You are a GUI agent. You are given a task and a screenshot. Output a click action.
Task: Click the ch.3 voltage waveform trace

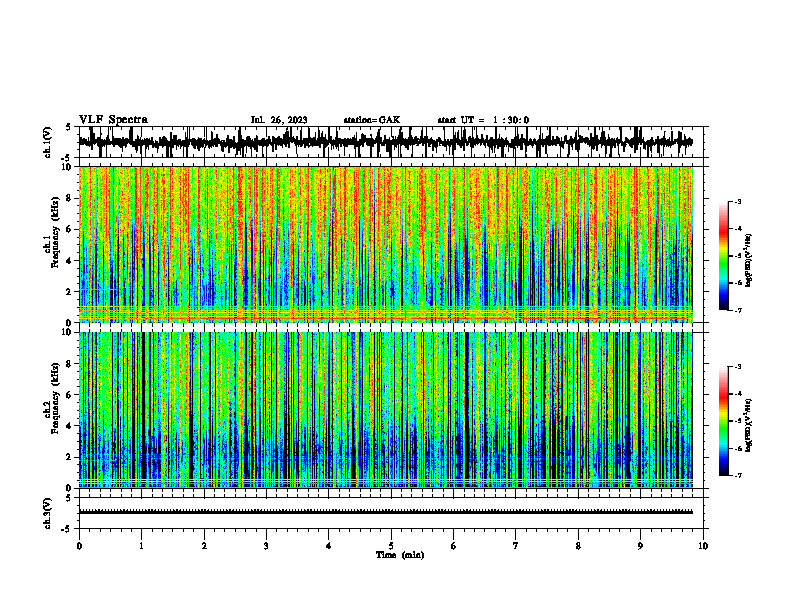(385, 512)
